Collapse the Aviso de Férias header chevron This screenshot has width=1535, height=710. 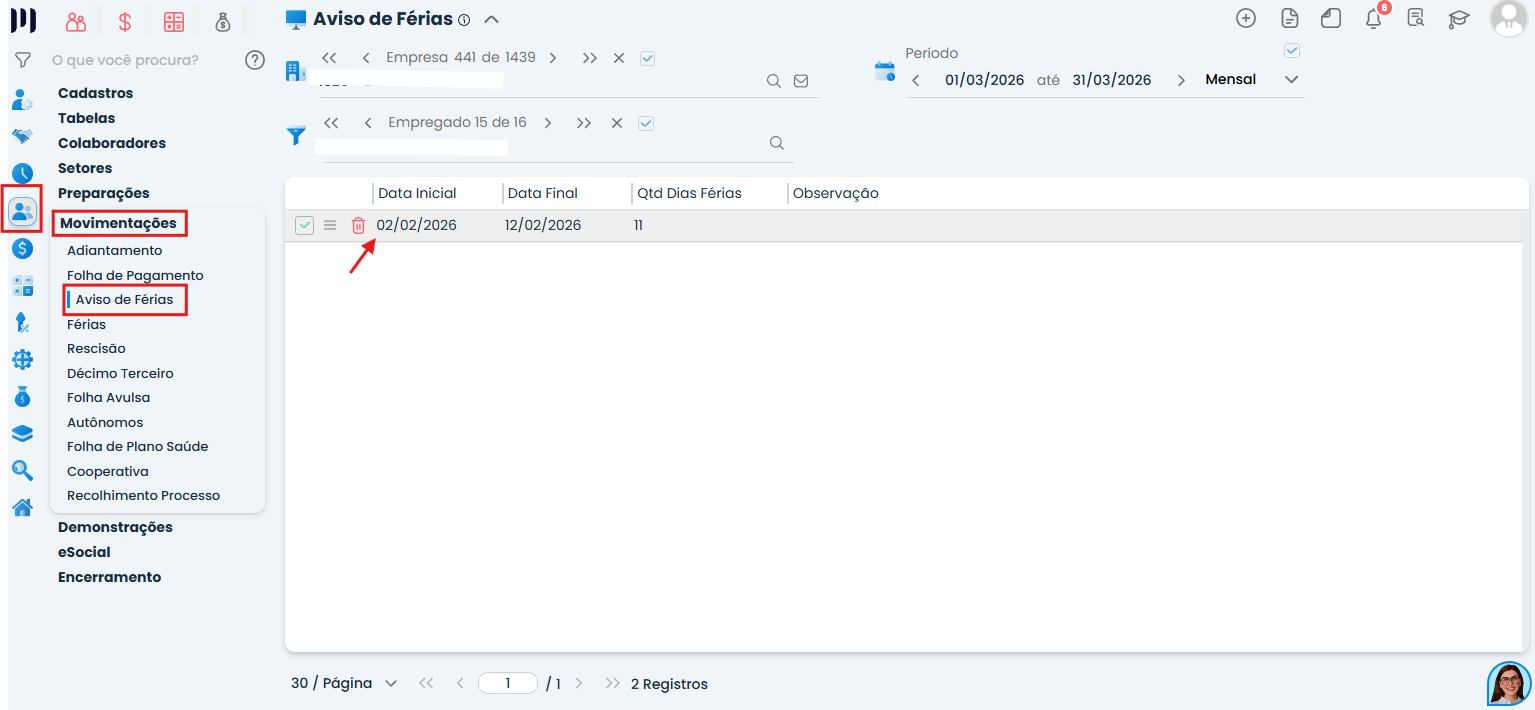point(491,19)
